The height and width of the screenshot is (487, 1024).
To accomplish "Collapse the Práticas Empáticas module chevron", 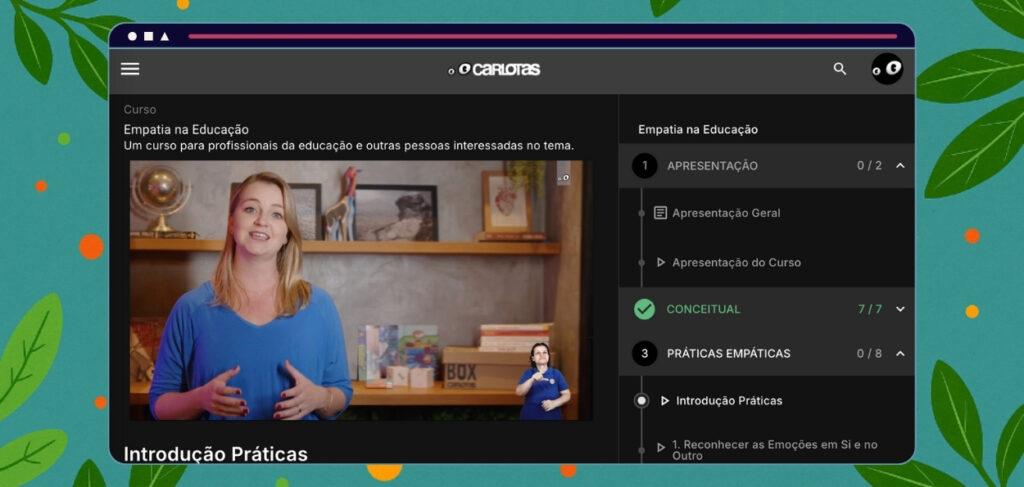I will (x=900, y=354).
